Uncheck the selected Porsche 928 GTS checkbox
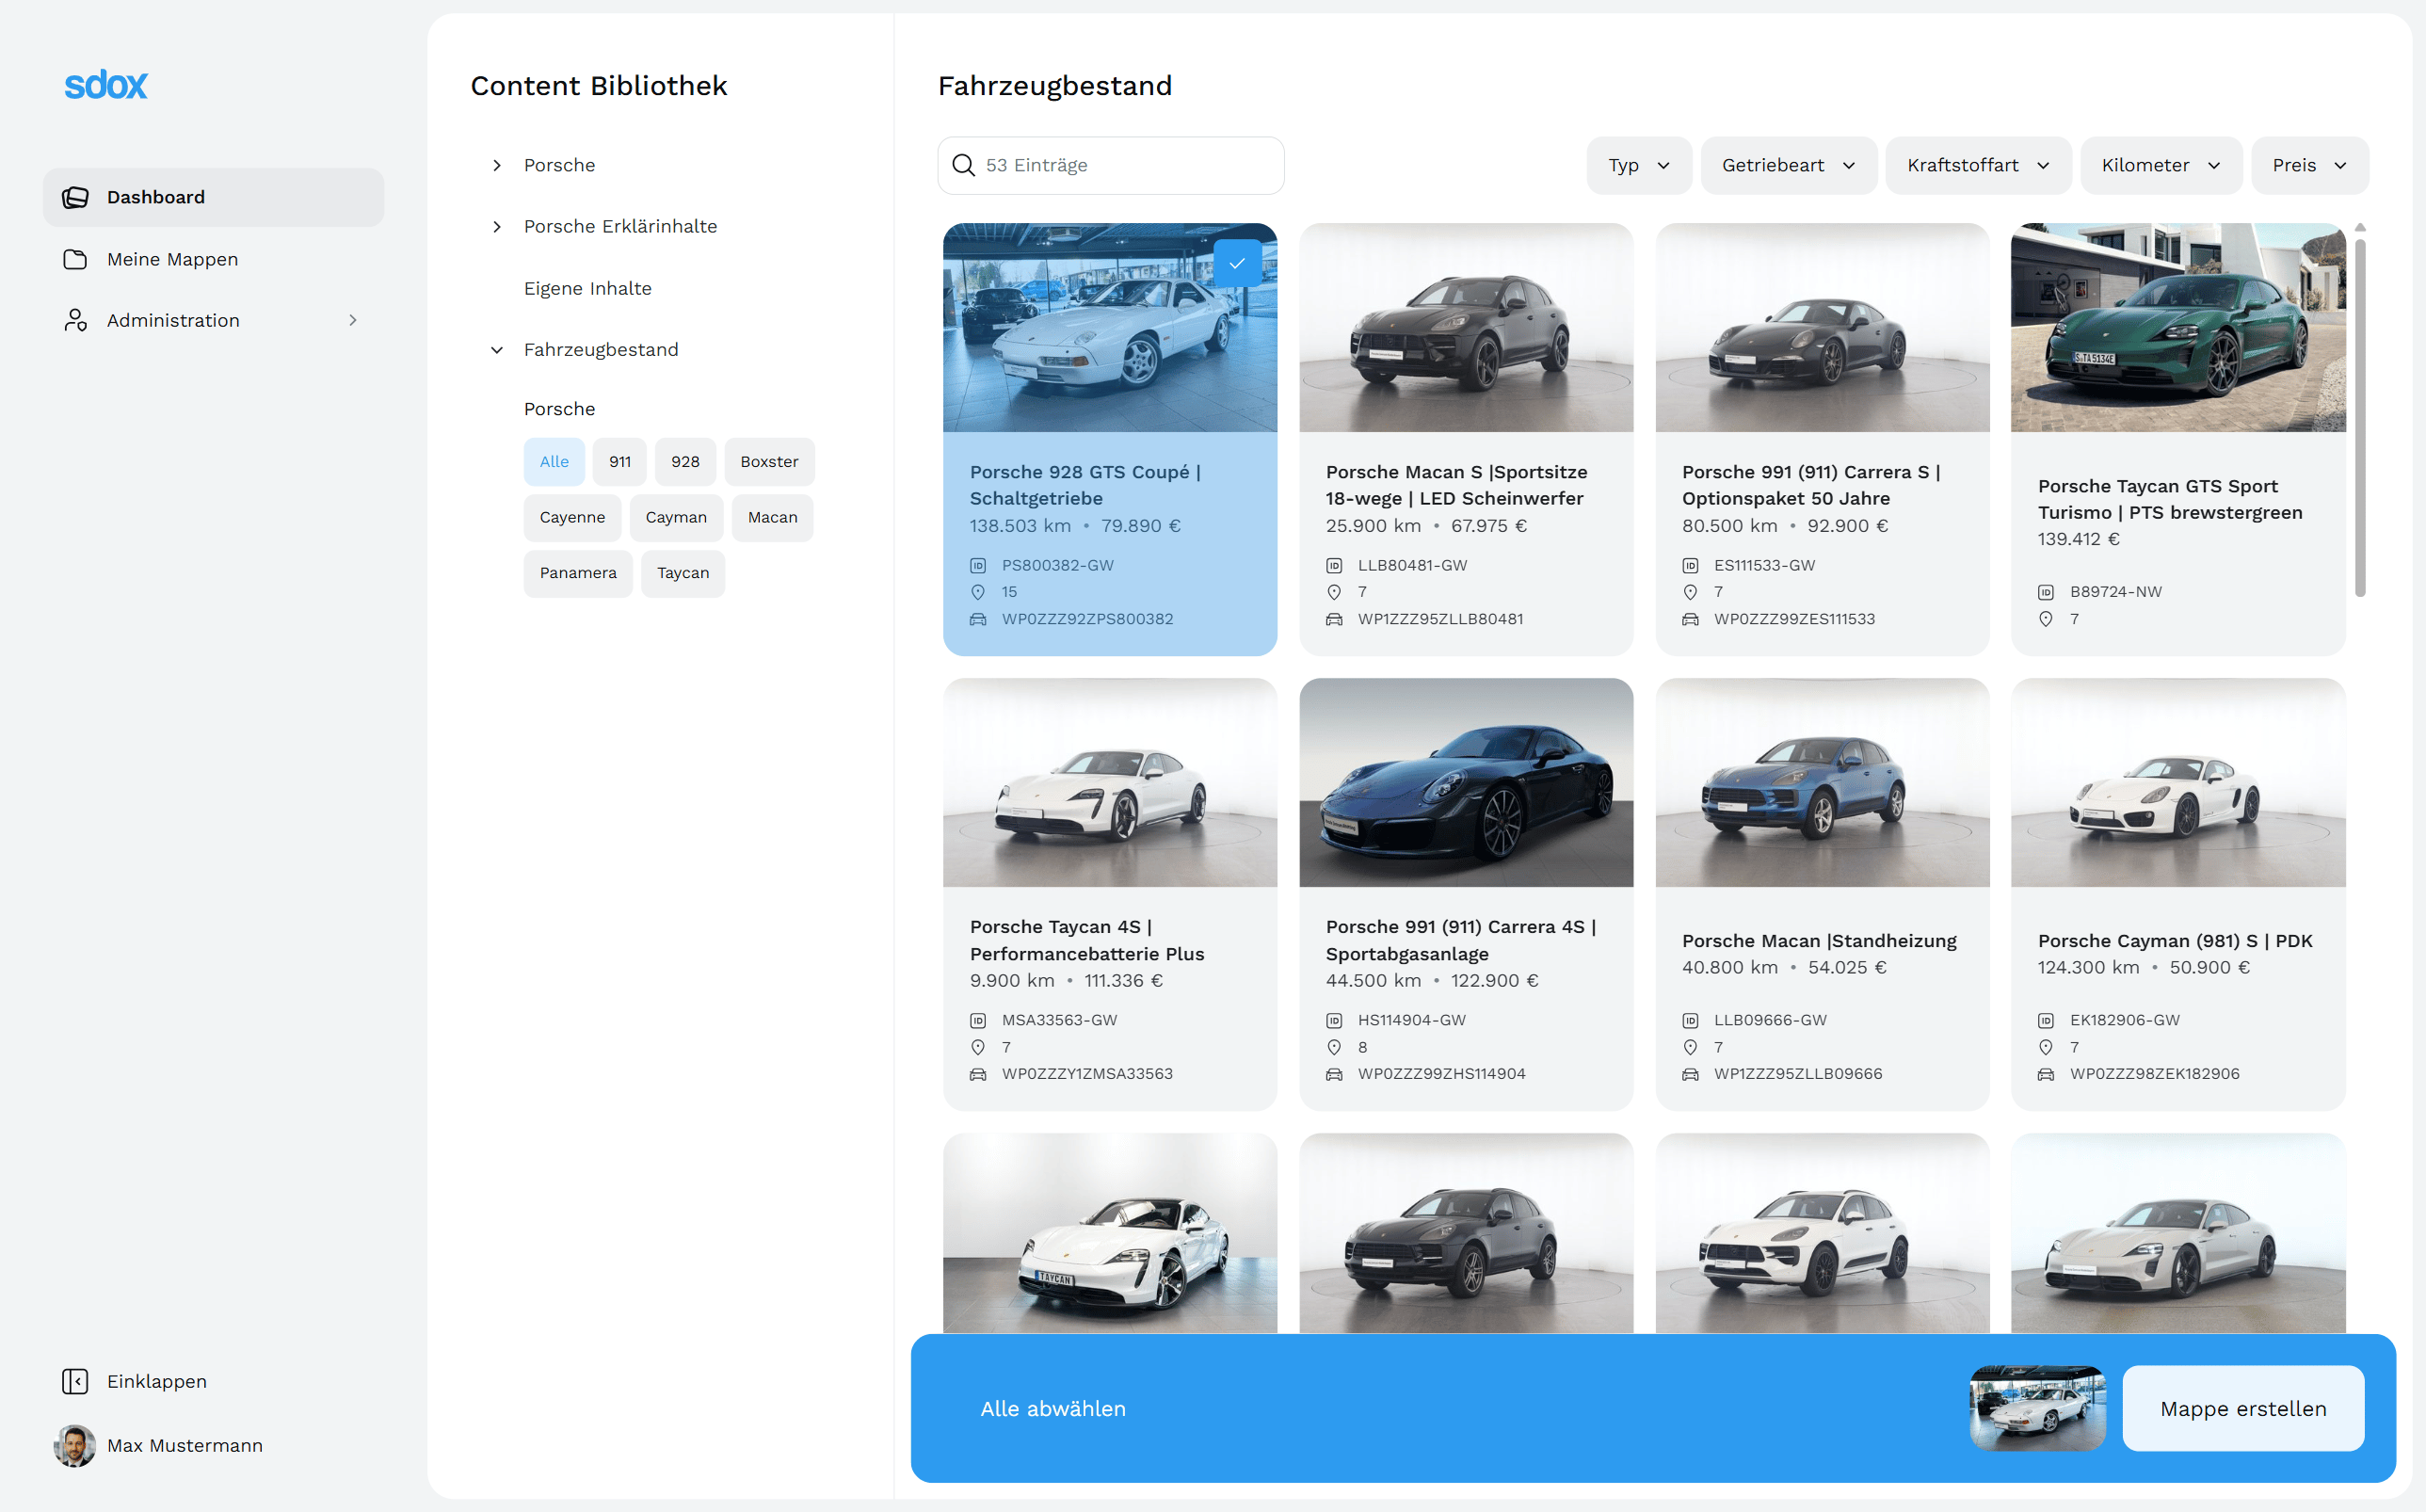Viewport: 2426px width, 1512px height. point(1237,264)
